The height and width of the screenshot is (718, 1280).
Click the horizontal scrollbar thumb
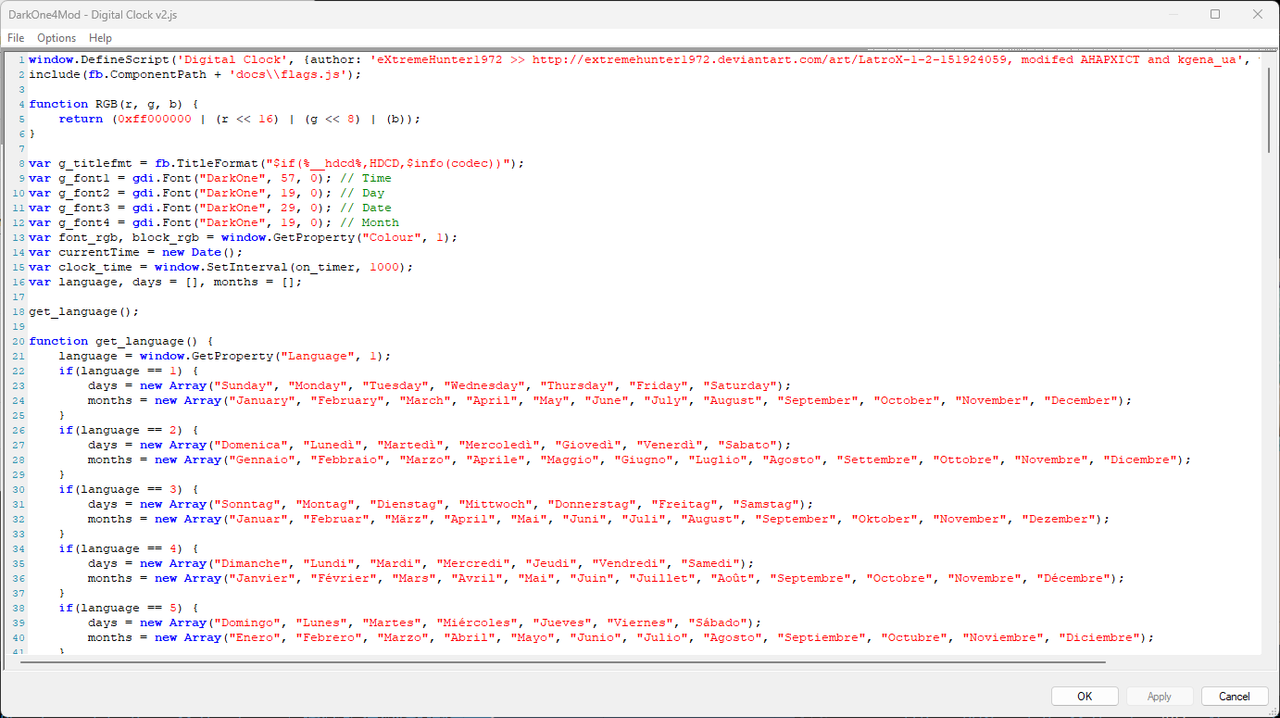(x=562, y=661)
